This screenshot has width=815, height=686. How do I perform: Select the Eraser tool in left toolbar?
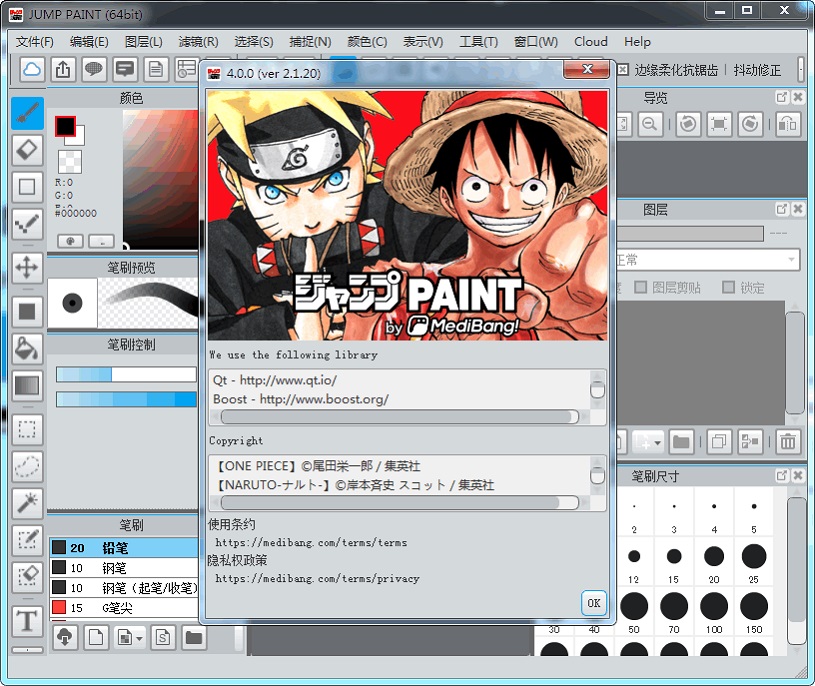27,150
